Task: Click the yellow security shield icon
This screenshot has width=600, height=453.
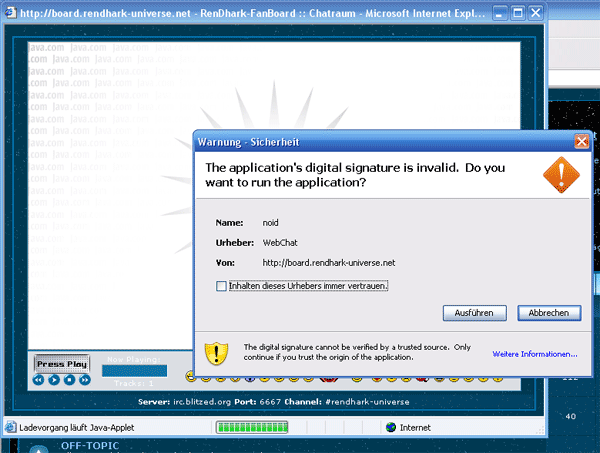Action: pyautogui.click(x=218, y=353)
